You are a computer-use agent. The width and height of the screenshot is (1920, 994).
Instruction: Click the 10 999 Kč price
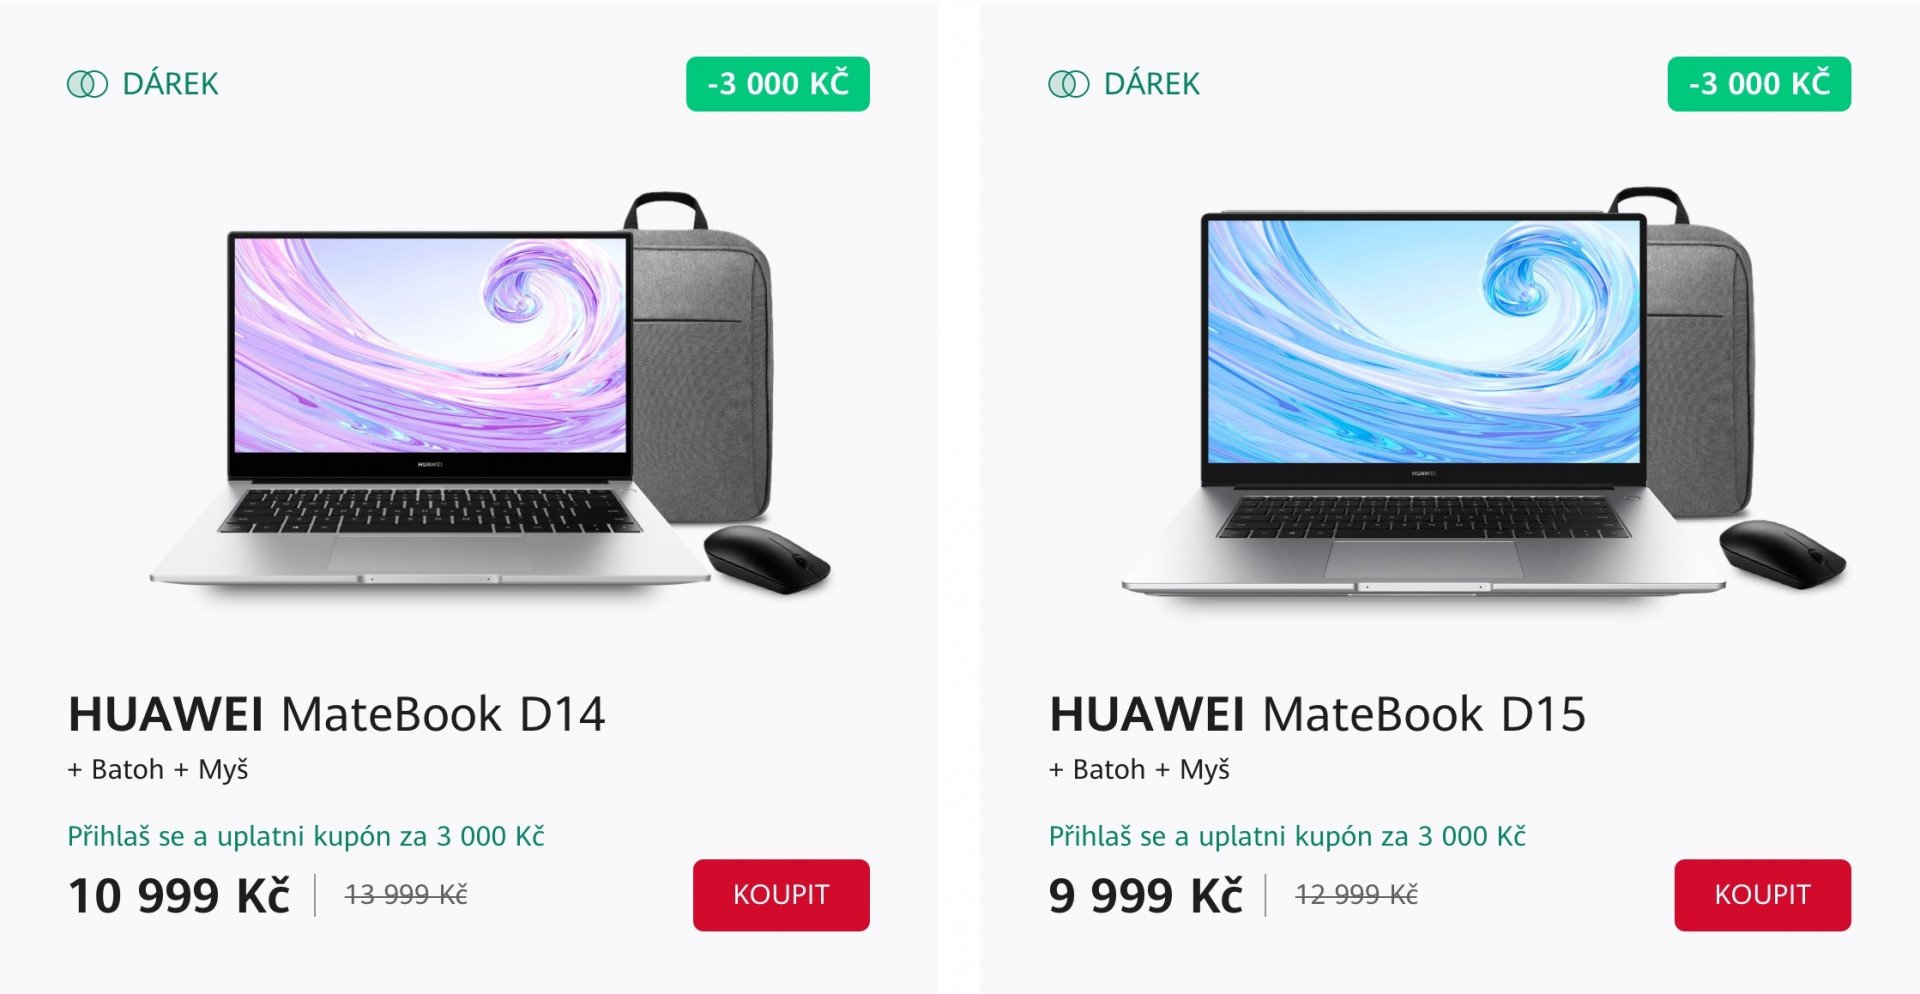(179, 895)
